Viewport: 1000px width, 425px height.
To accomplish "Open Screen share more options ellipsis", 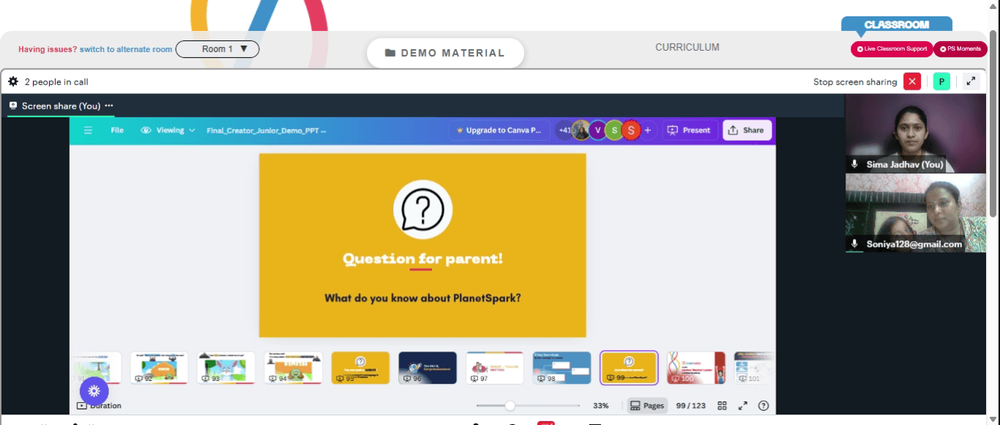I will pyautogui.click(x=109, y=106).
